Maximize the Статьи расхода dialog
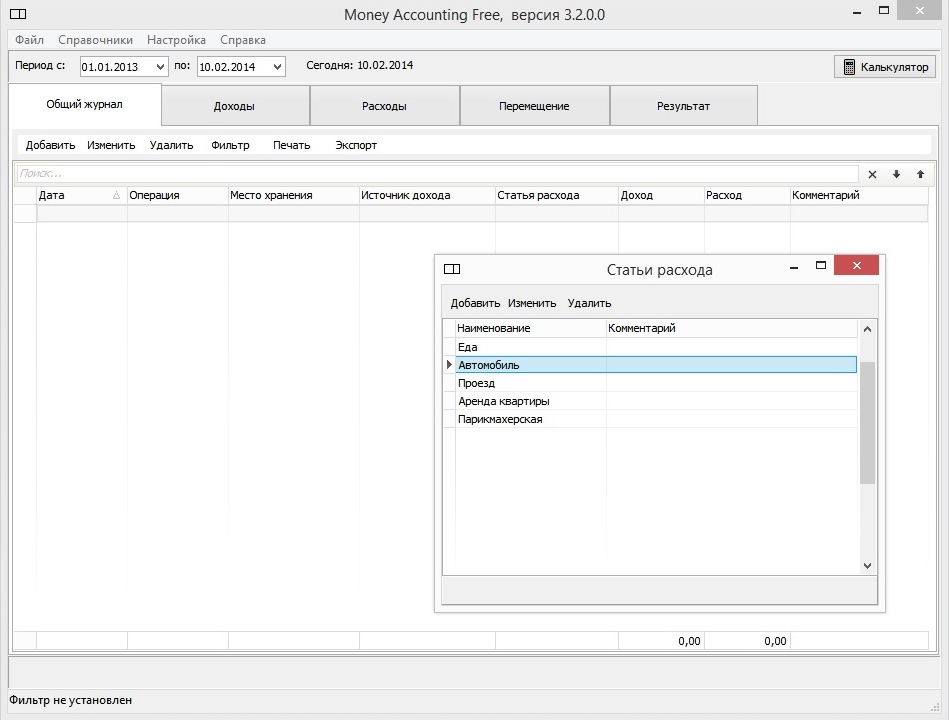Screen dimensions: 949x720 click(821, 266)
